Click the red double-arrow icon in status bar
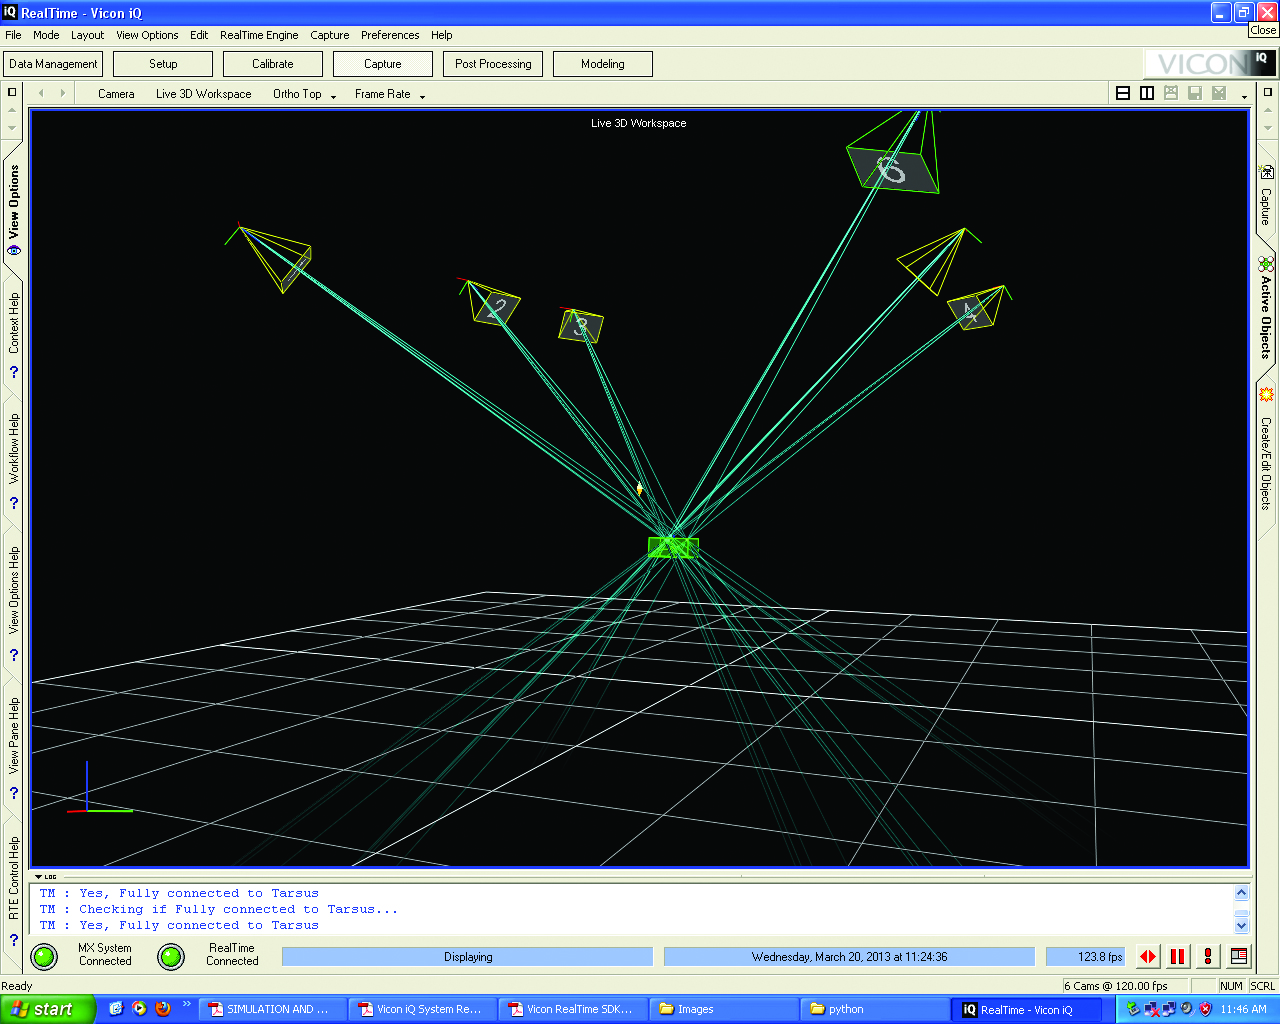This screenshot has width=1280, height=1024. 1148,957
